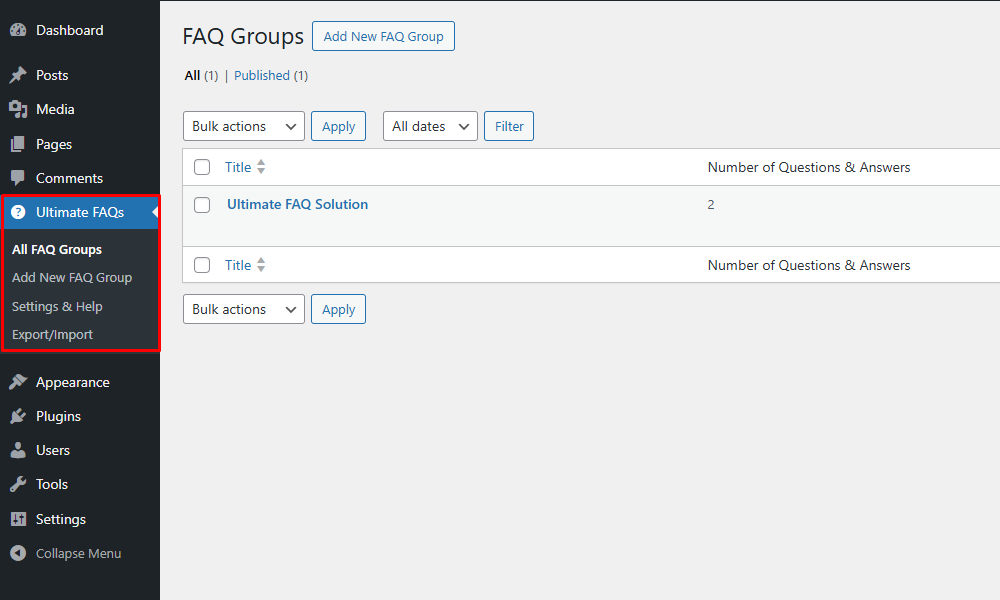Click Number of Questions & Answers header column
The height and width of the screenshot is (600, 1000).
809,167
